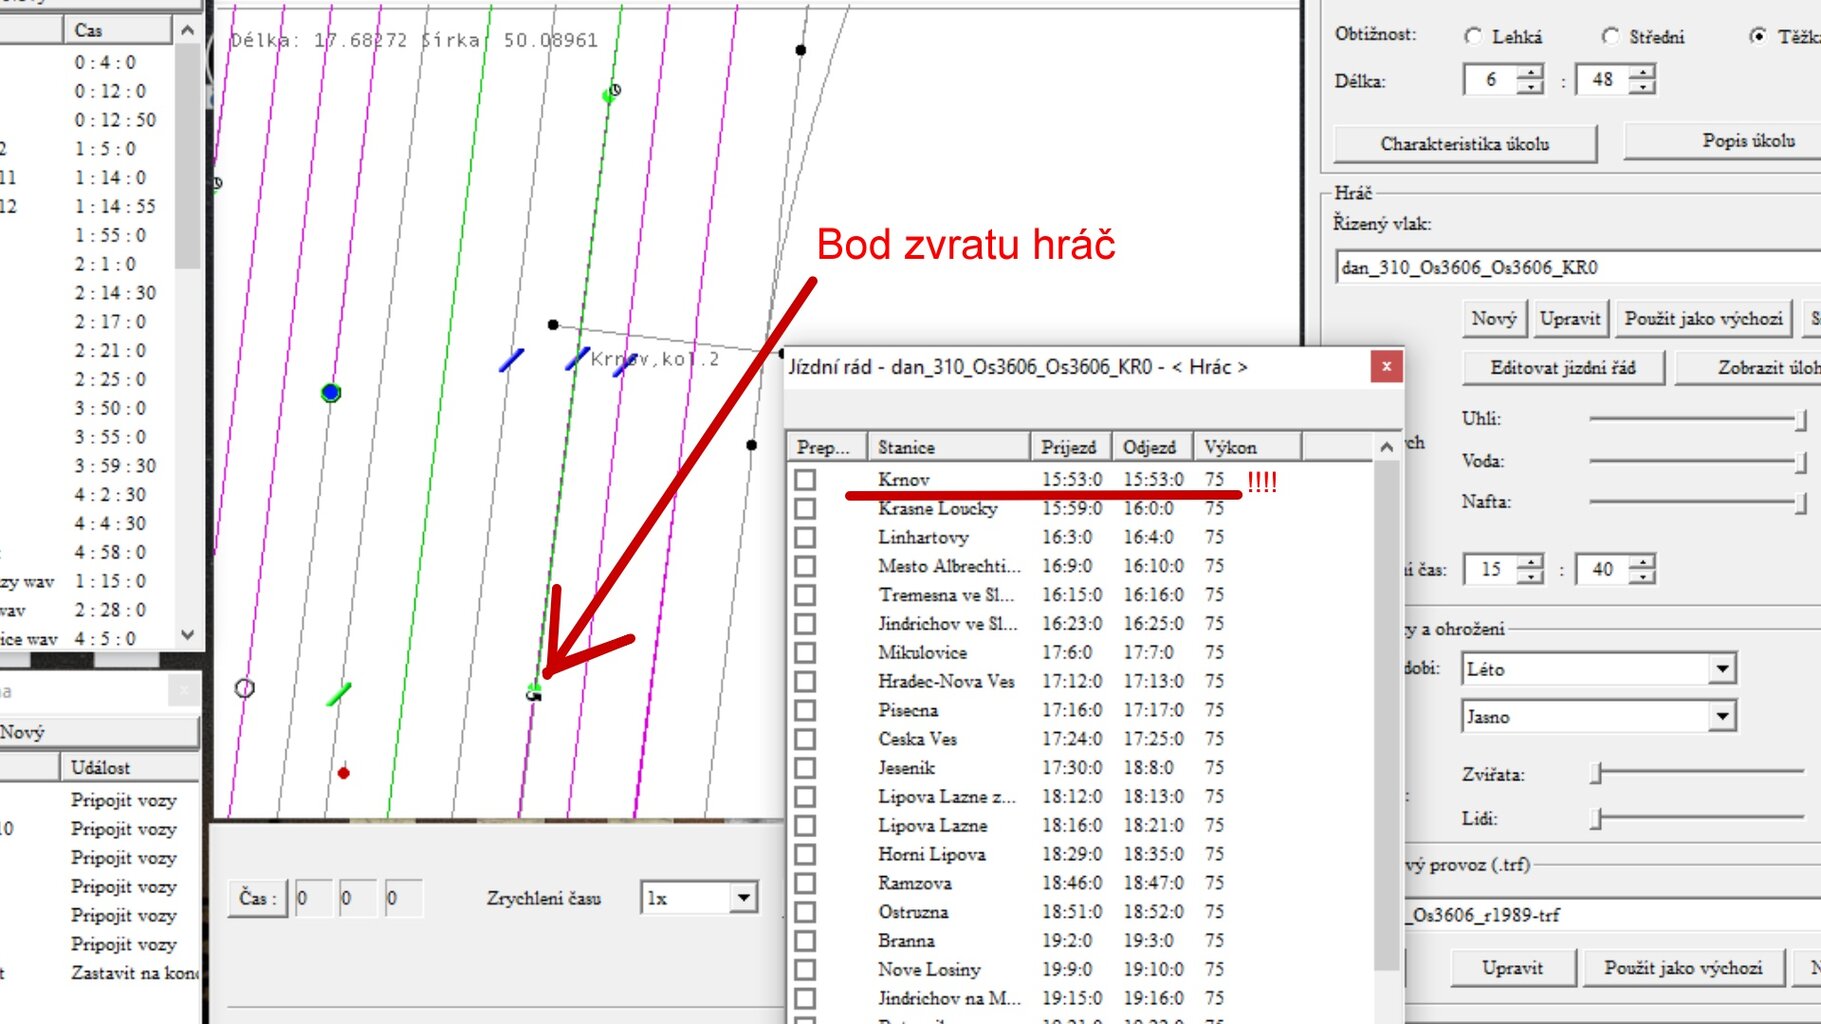Click the blue hexagon marker on track

tap(331, 393)
